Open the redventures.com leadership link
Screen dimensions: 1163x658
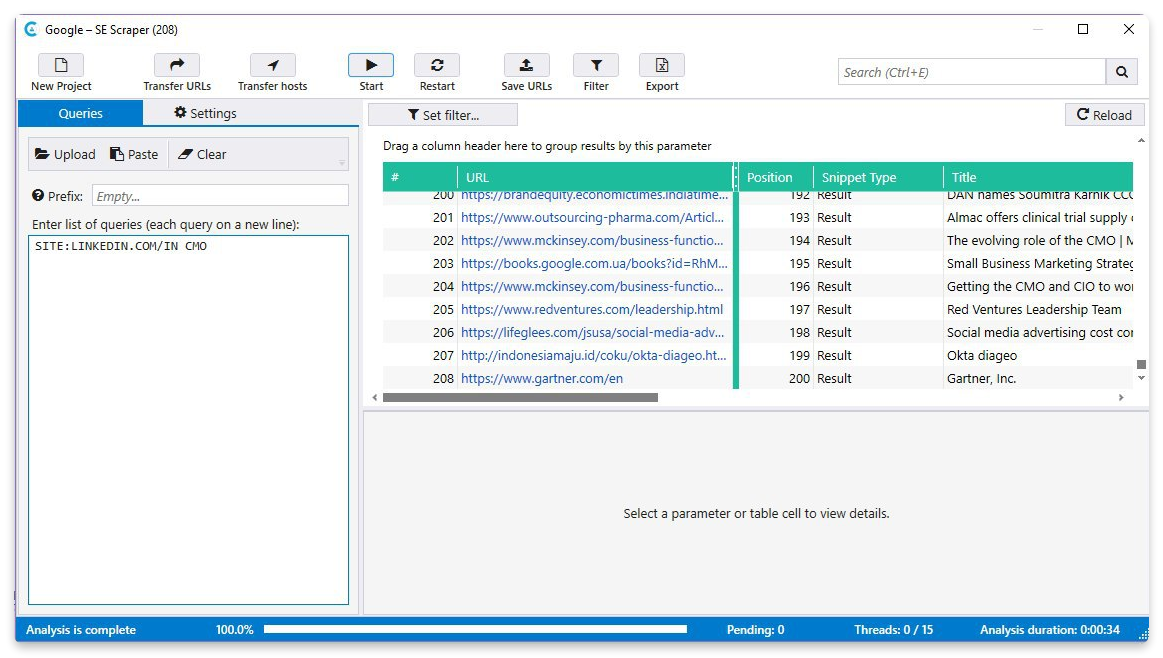tap(592, 309)
